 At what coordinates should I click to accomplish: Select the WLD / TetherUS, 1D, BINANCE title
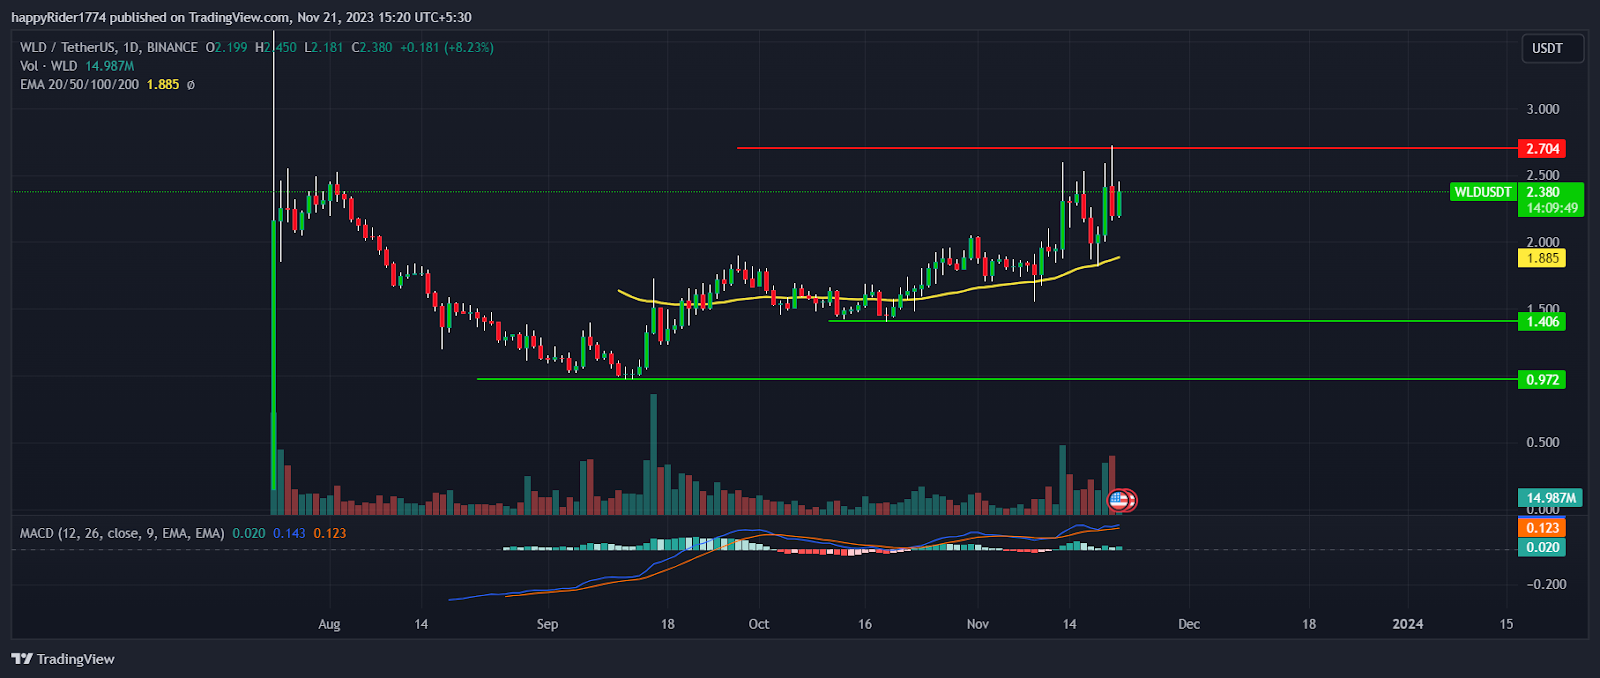coord(109,47)
